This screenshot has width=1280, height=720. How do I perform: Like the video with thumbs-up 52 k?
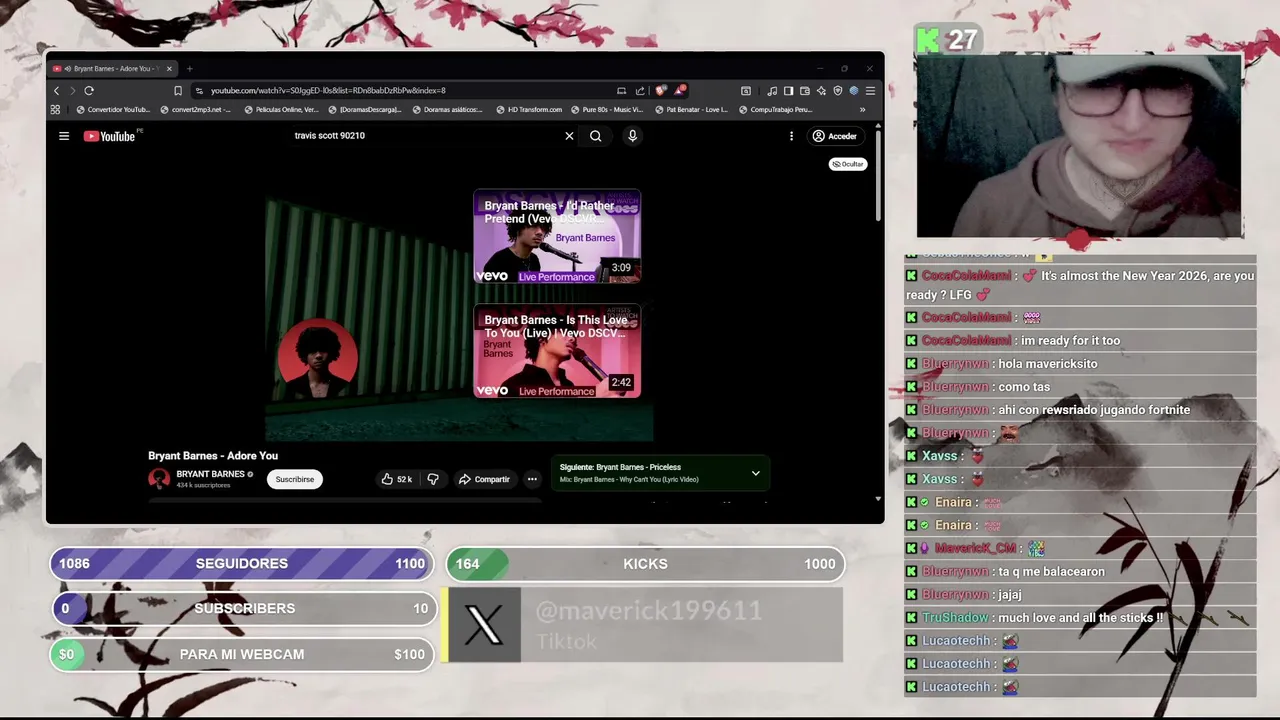pos(396,479)
